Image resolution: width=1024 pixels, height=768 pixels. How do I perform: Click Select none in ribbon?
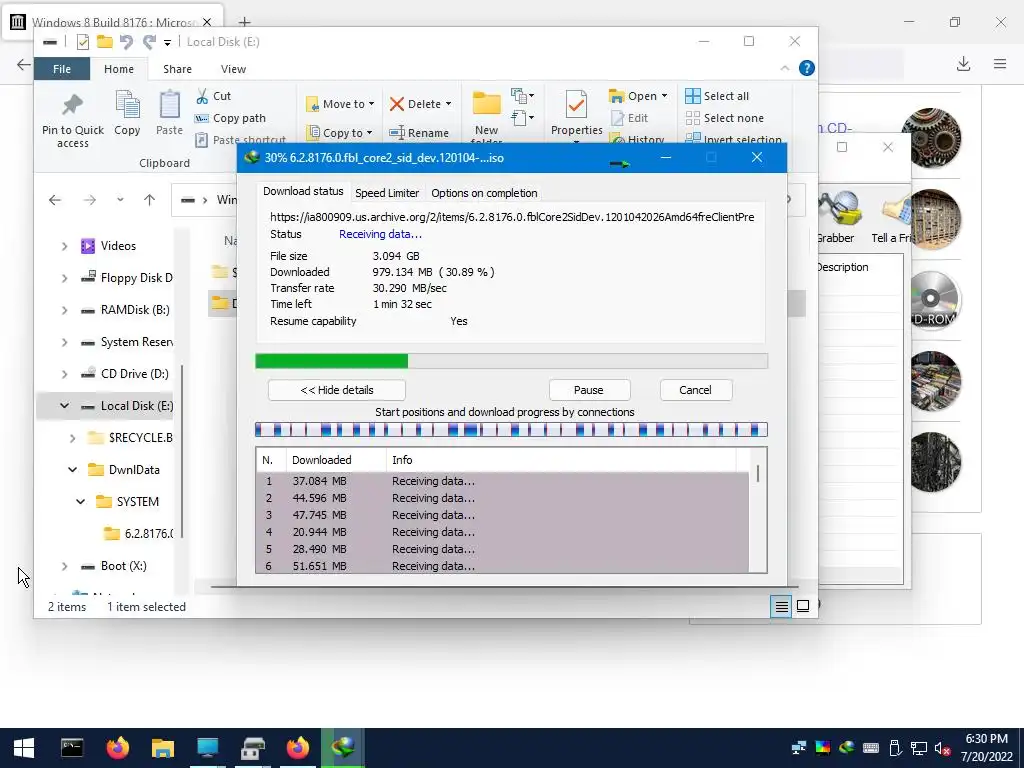[x=725, y=118]
